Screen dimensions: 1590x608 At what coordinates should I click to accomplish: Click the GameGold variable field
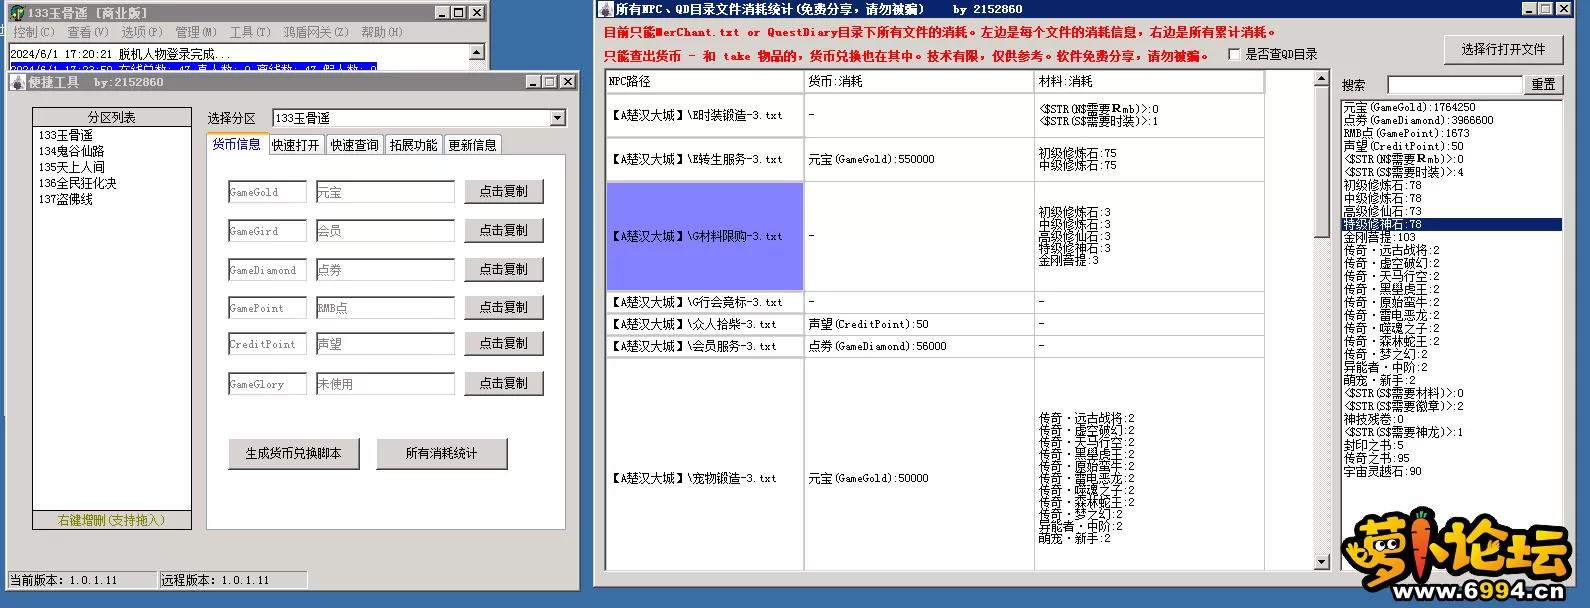point(267,192)
